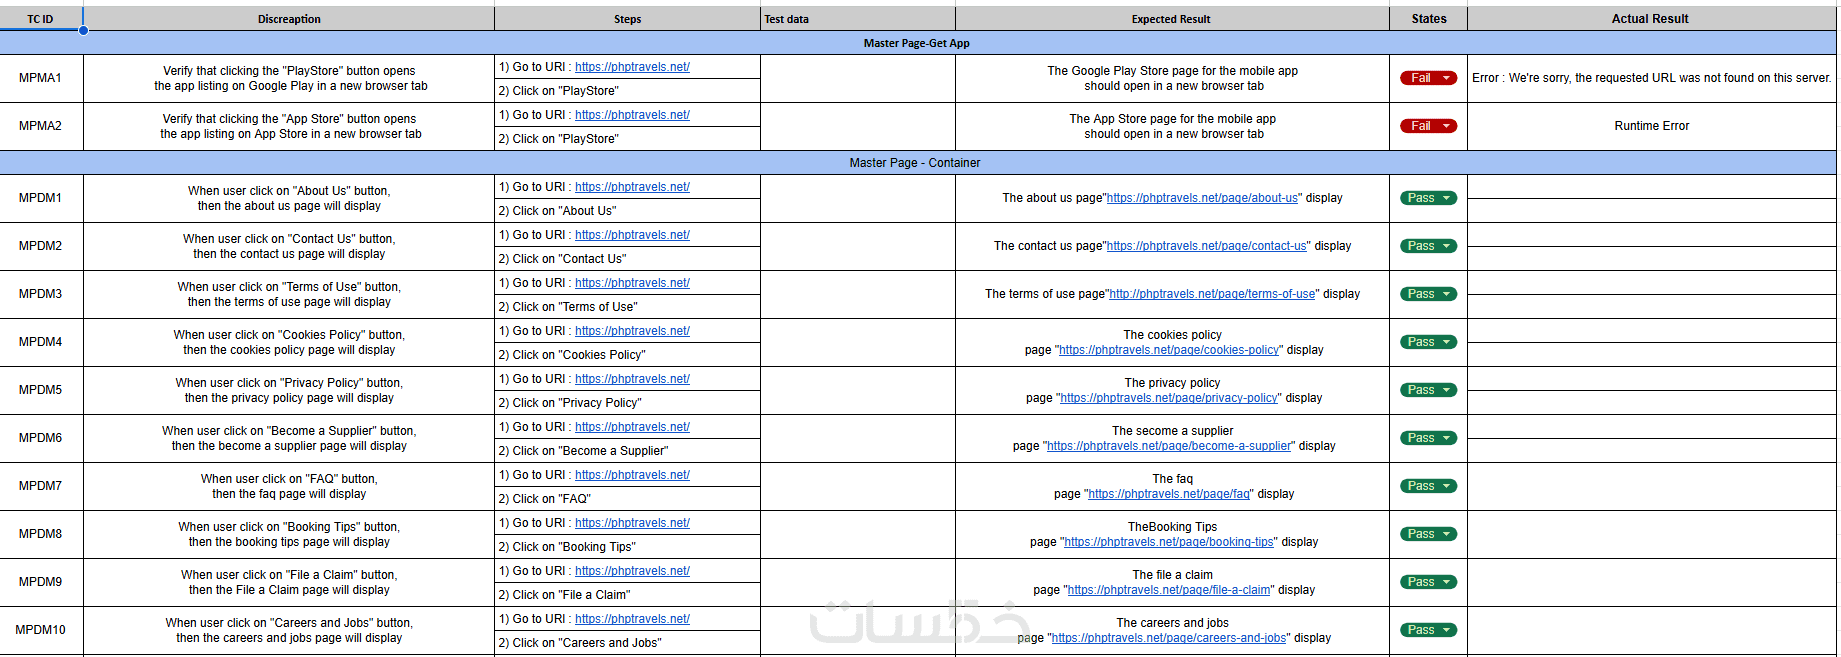Viewport: 1841px width, 657px height.
Task: Open the Fail status dropdown for MPMA2
Action: pos(1446,126)
